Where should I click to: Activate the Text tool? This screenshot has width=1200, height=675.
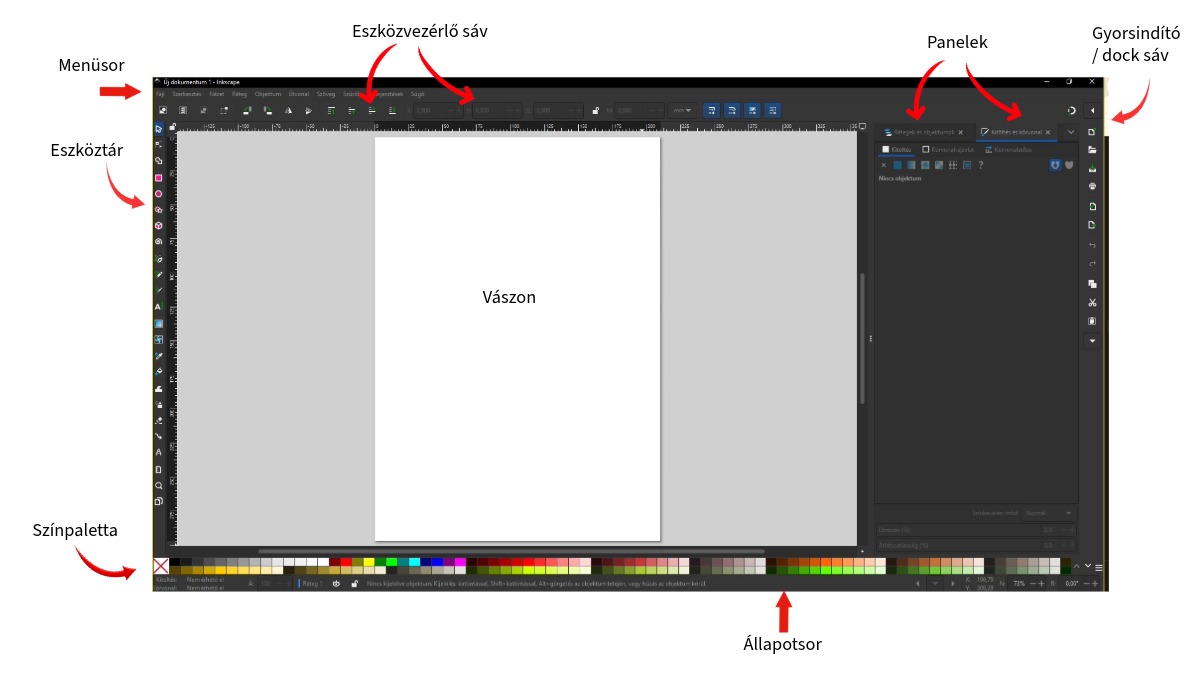pos(158,307)
